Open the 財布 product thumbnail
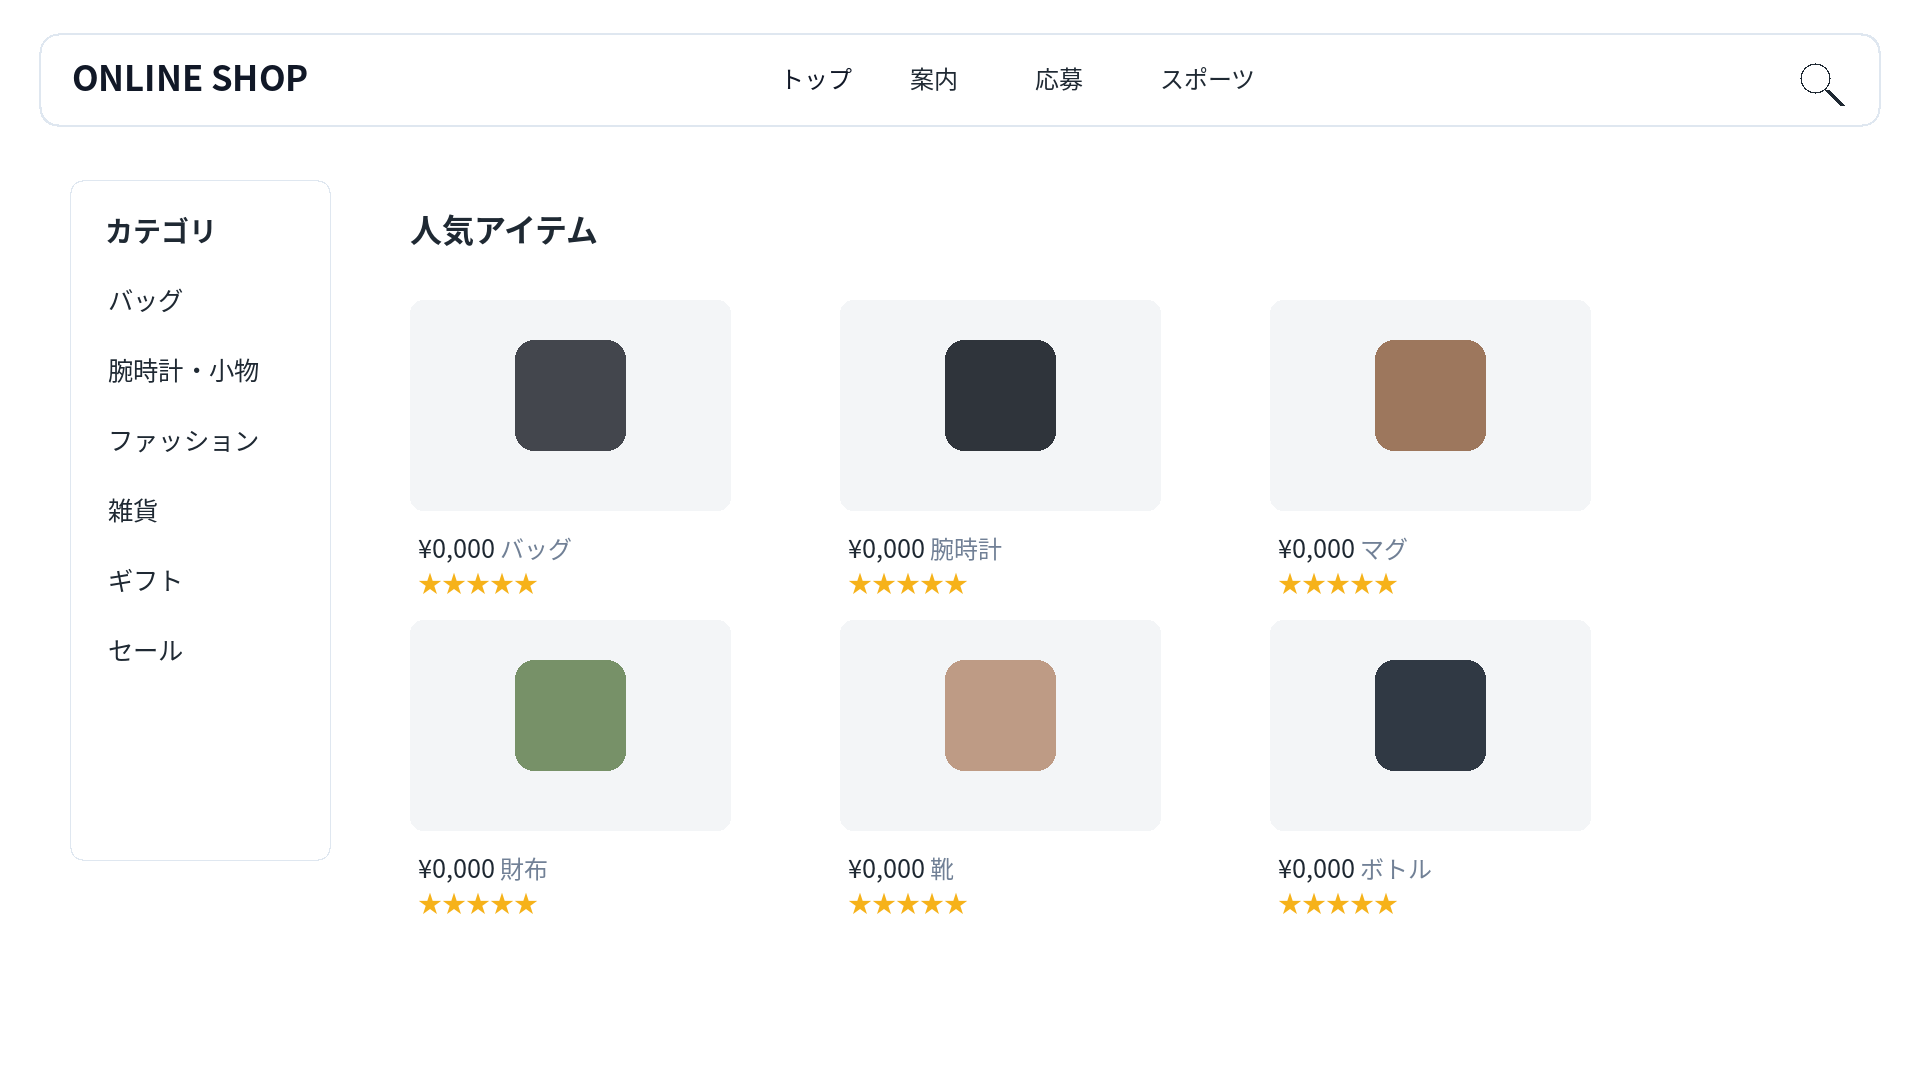The width and height of the screenshot is (1920, 1080). point(570,725)
